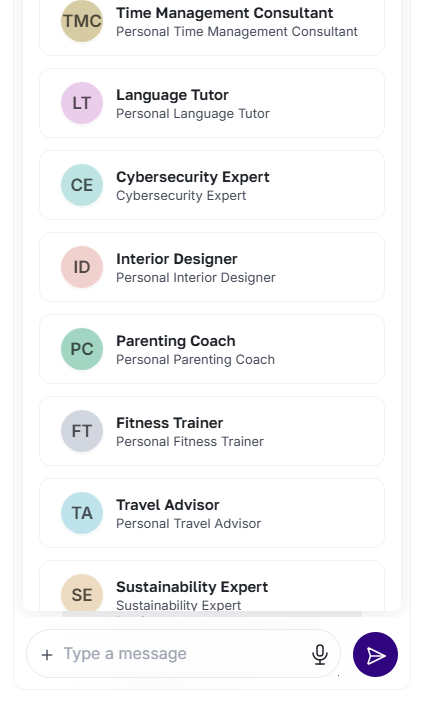
Task: Open the Cybersecurity Expert card
Action: (x=212, y=185)
